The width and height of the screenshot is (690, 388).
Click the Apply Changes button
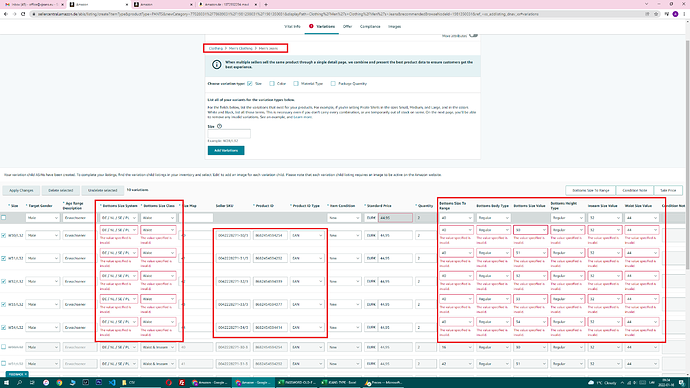21,190
